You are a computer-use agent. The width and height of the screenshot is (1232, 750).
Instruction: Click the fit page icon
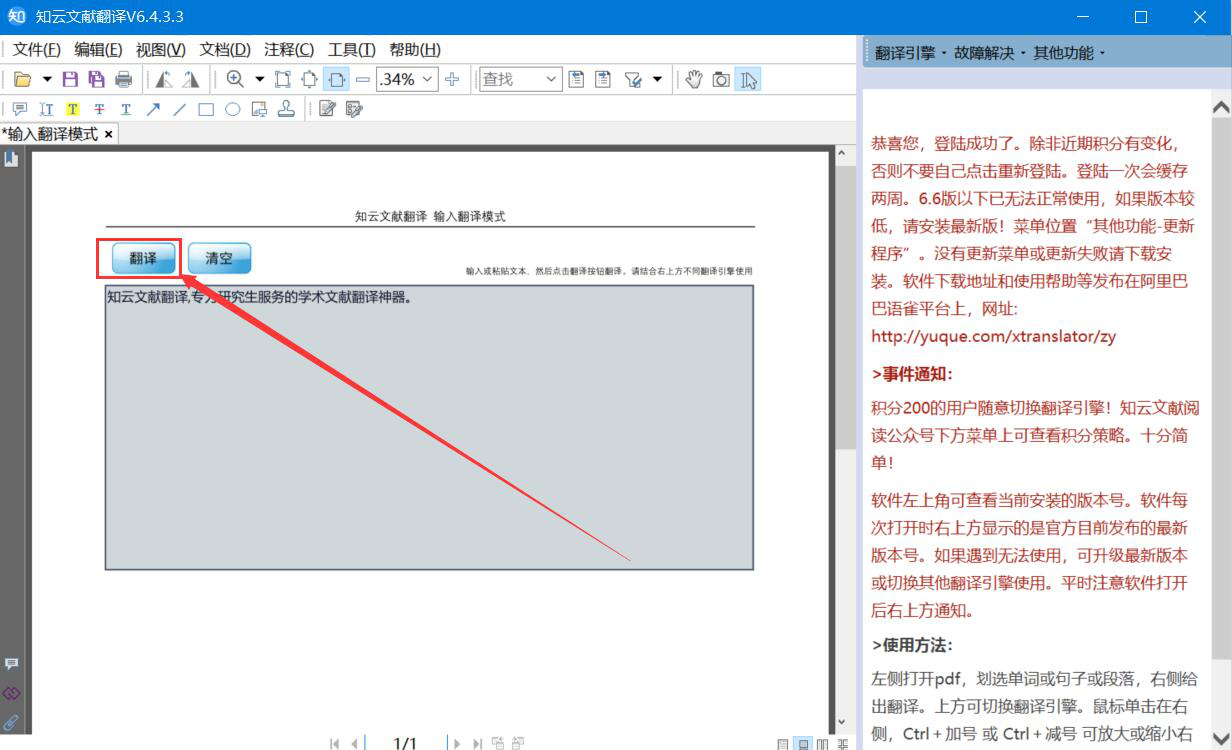(x=309, y=79)
